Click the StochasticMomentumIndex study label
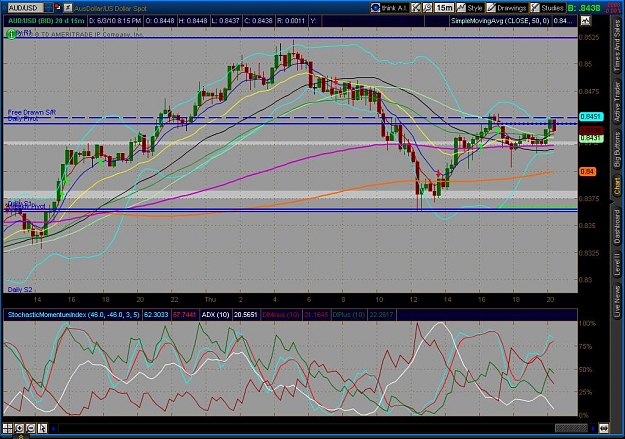 click(73, 315)
